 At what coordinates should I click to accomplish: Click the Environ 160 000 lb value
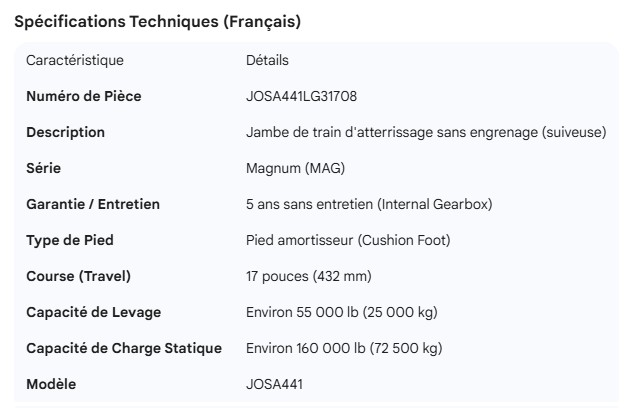point(344,348)
